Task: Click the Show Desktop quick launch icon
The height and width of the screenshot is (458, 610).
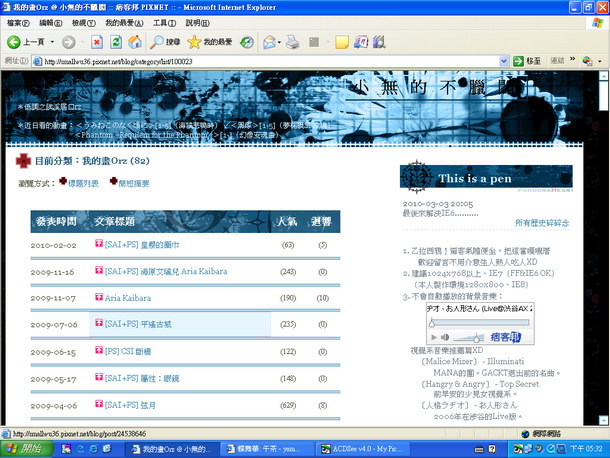Action: (x=107, y=449)
